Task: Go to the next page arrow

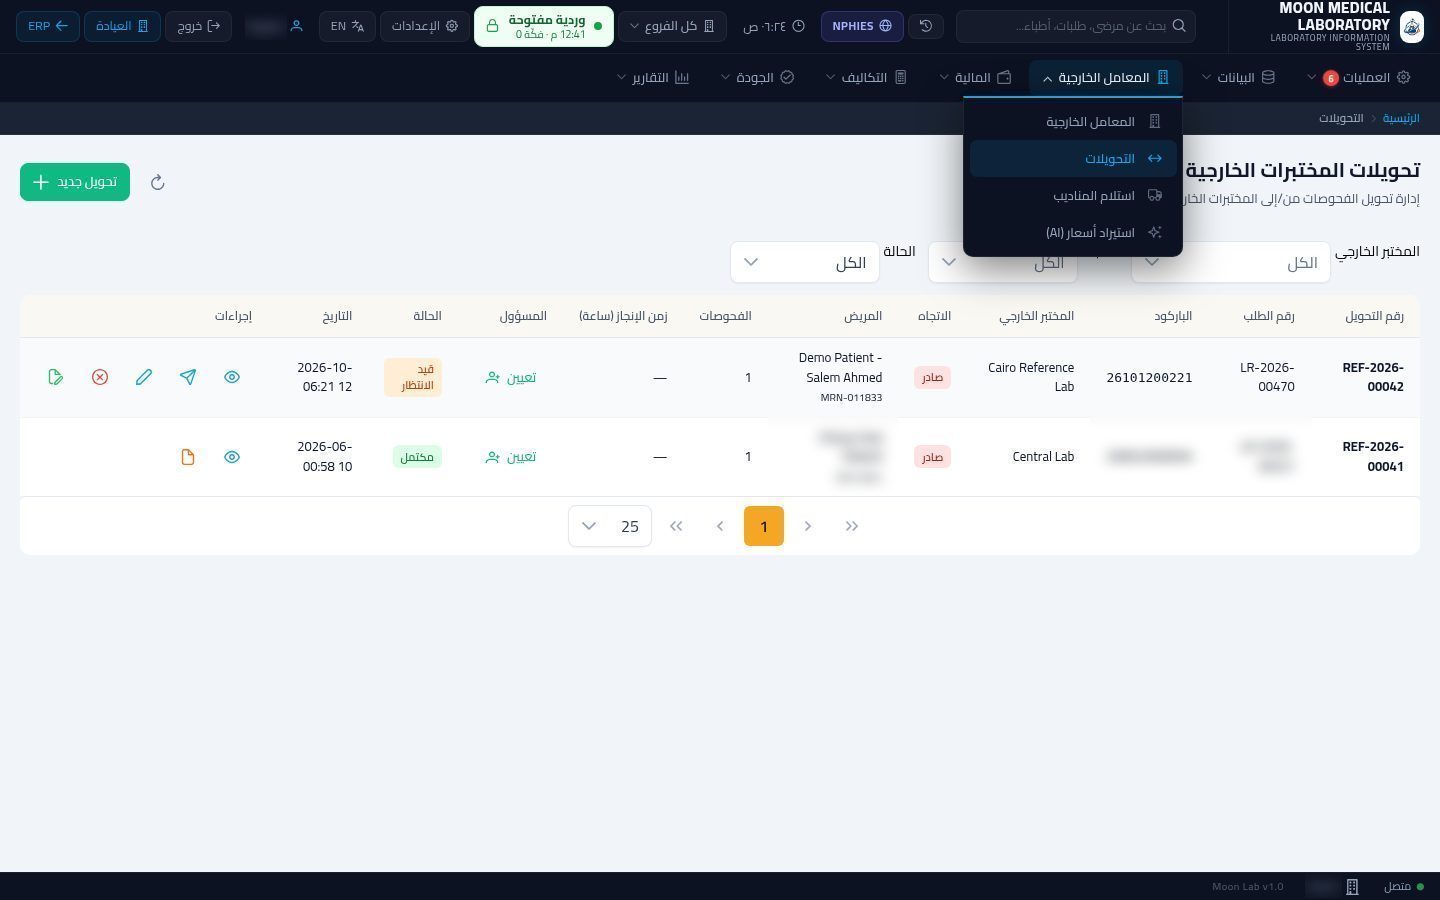Action: point(720,526)
